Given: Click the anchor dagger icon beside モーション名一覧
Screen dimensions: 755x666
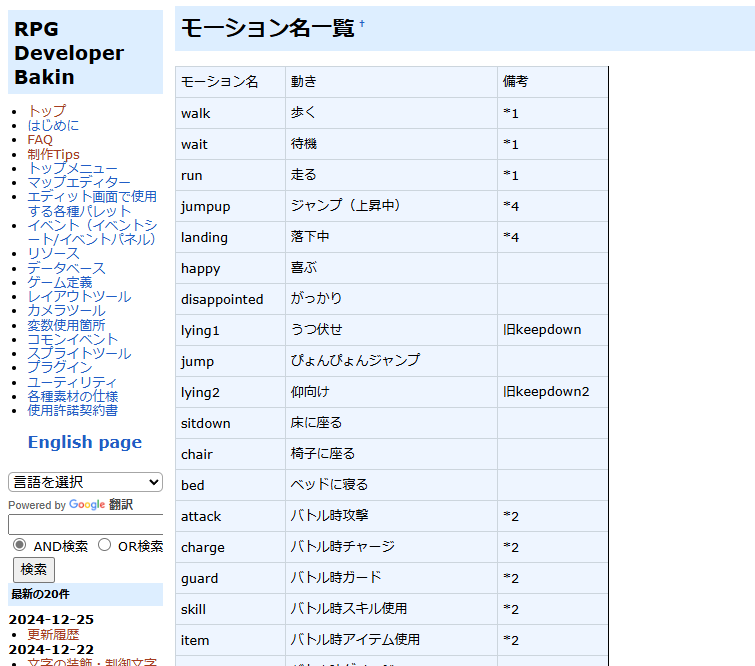Looking at the screenshot, I should coord(362,23).
